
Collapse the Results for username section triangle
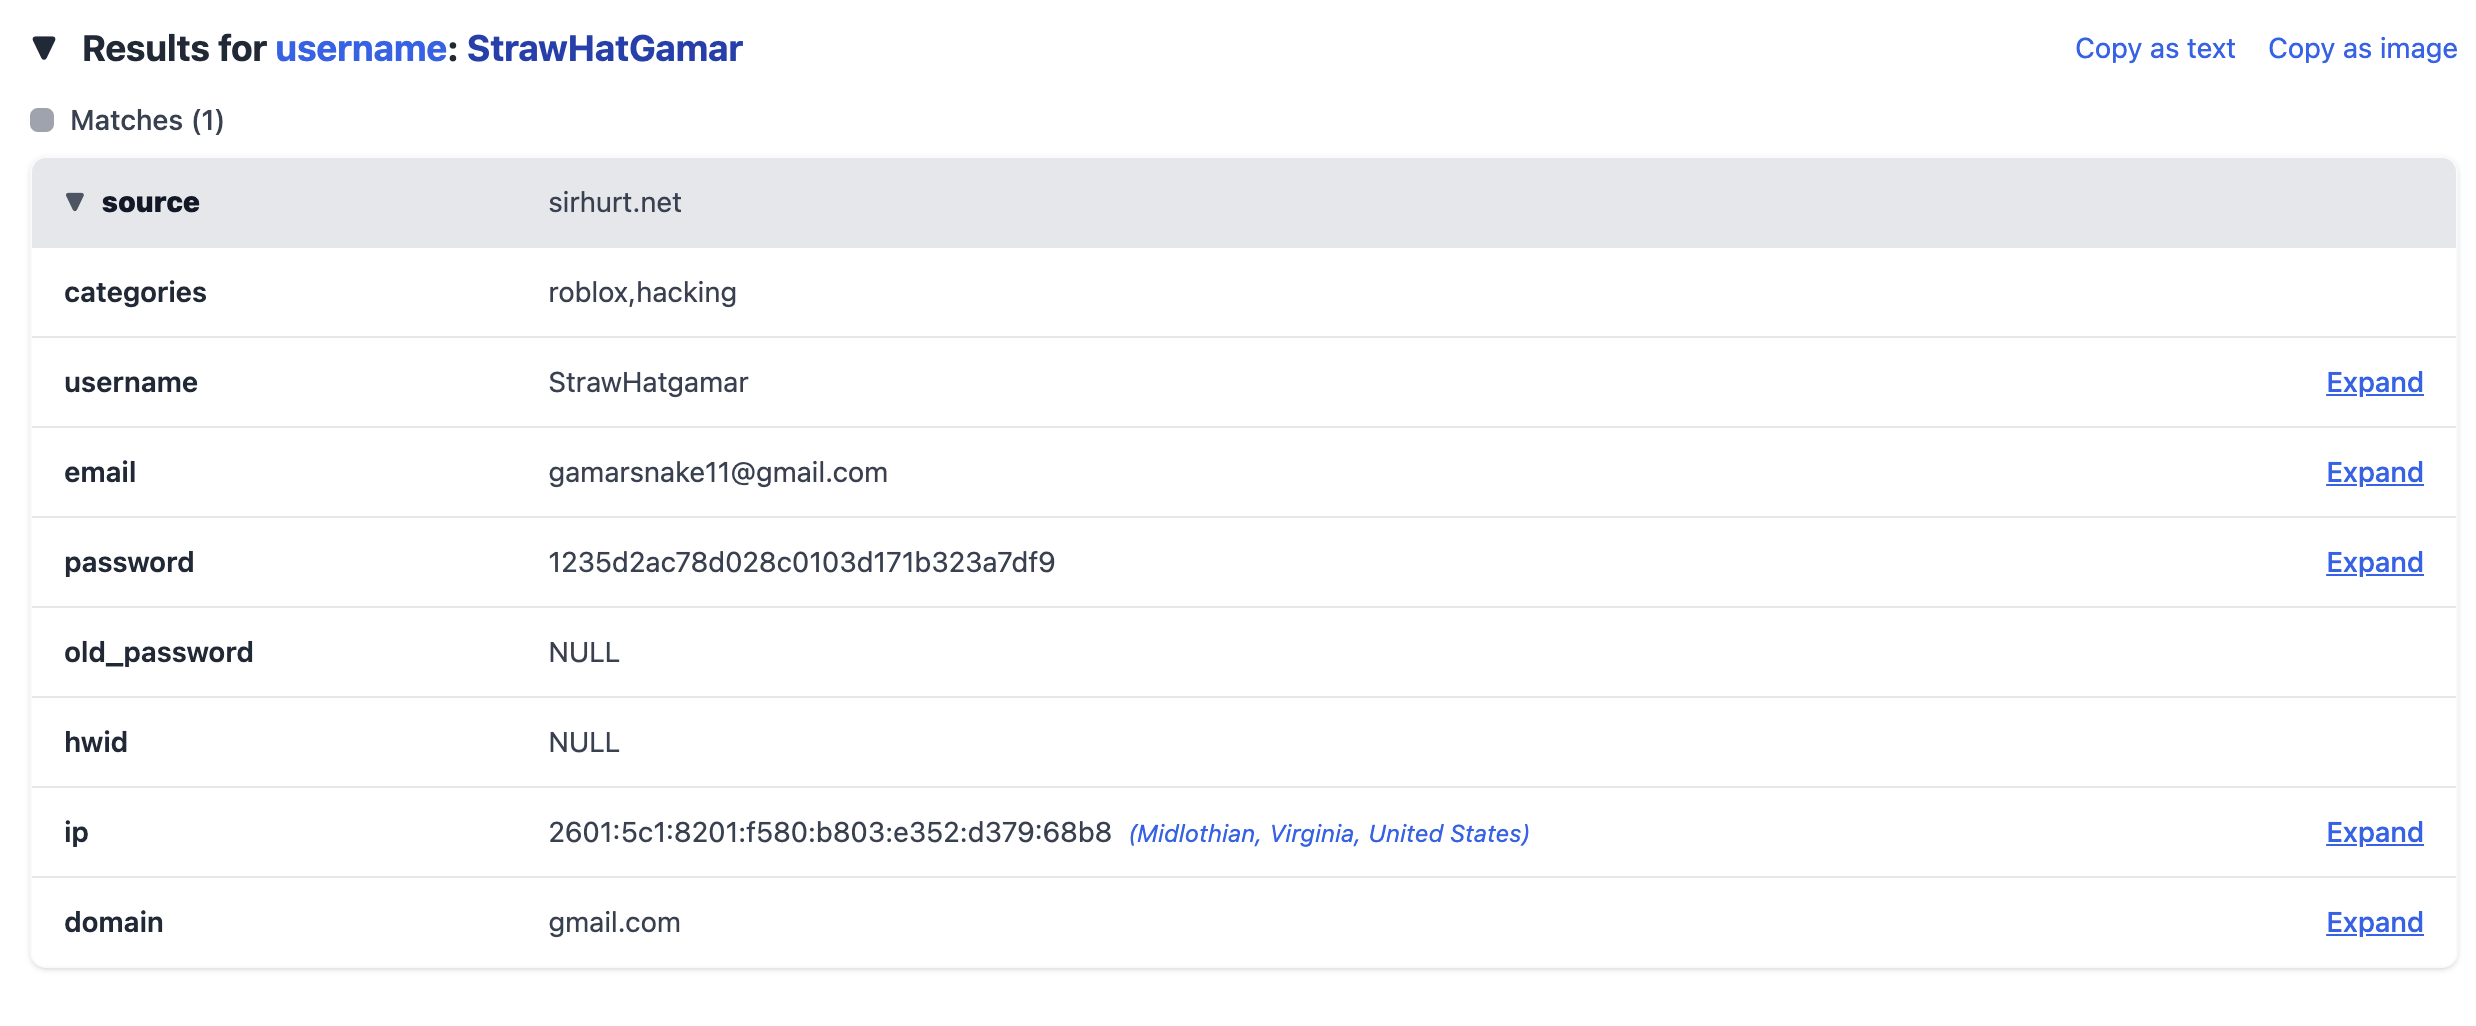point(44,48)
